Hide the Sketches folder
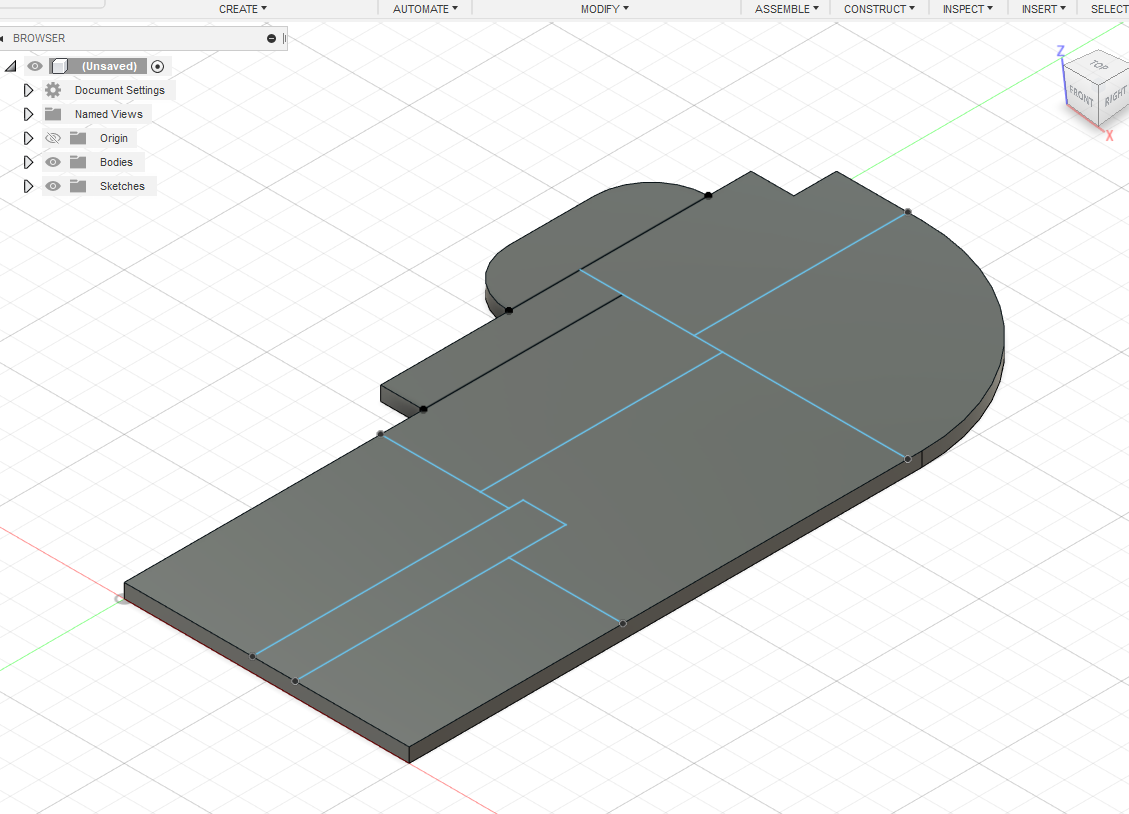1129x814 pixels. coord(53,186)
